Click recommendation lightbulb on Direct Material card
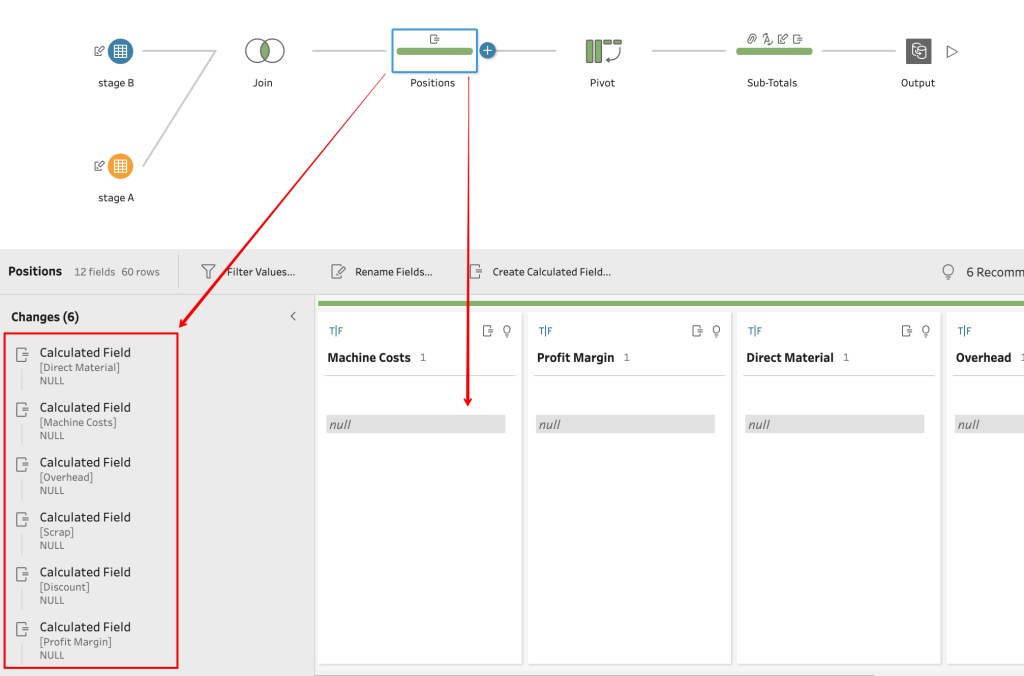Image resolution: width=1024 pixels, height=676 pixels. [x=926, y=331]
